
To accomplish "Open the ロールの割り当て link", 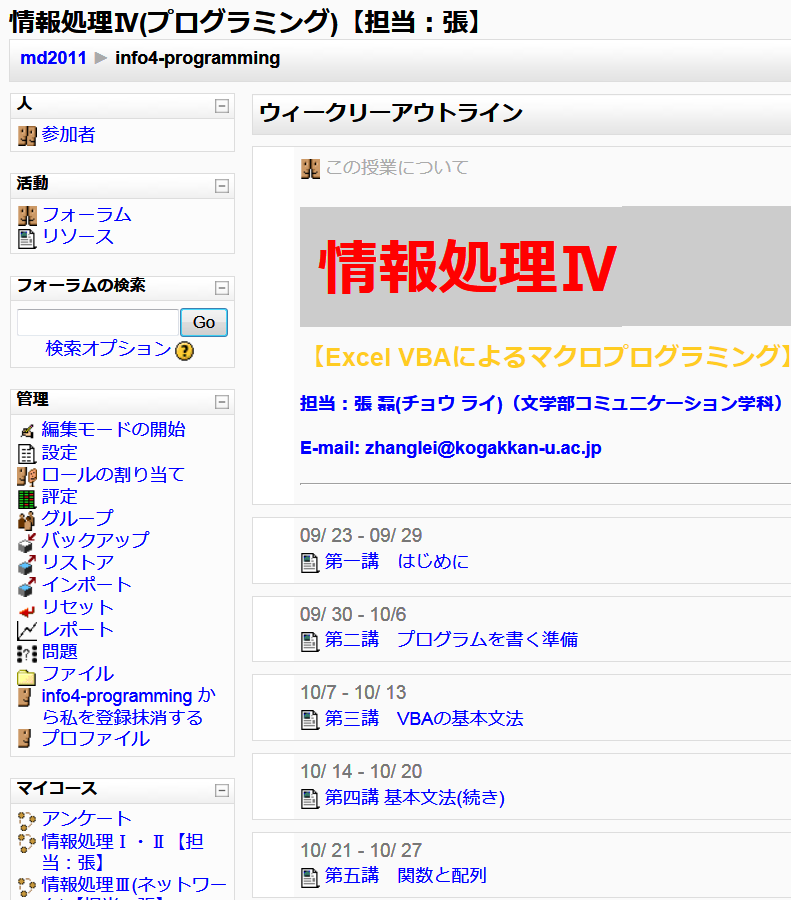I will pos(113,475).
